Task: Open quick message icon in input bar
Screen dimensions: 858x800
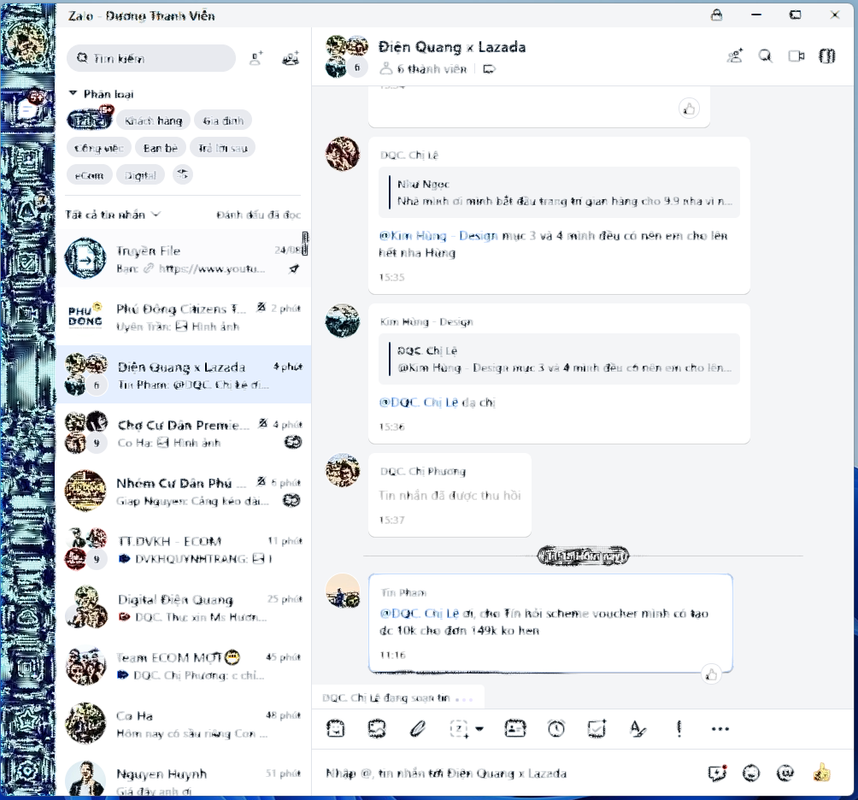Action: (717, 773)
